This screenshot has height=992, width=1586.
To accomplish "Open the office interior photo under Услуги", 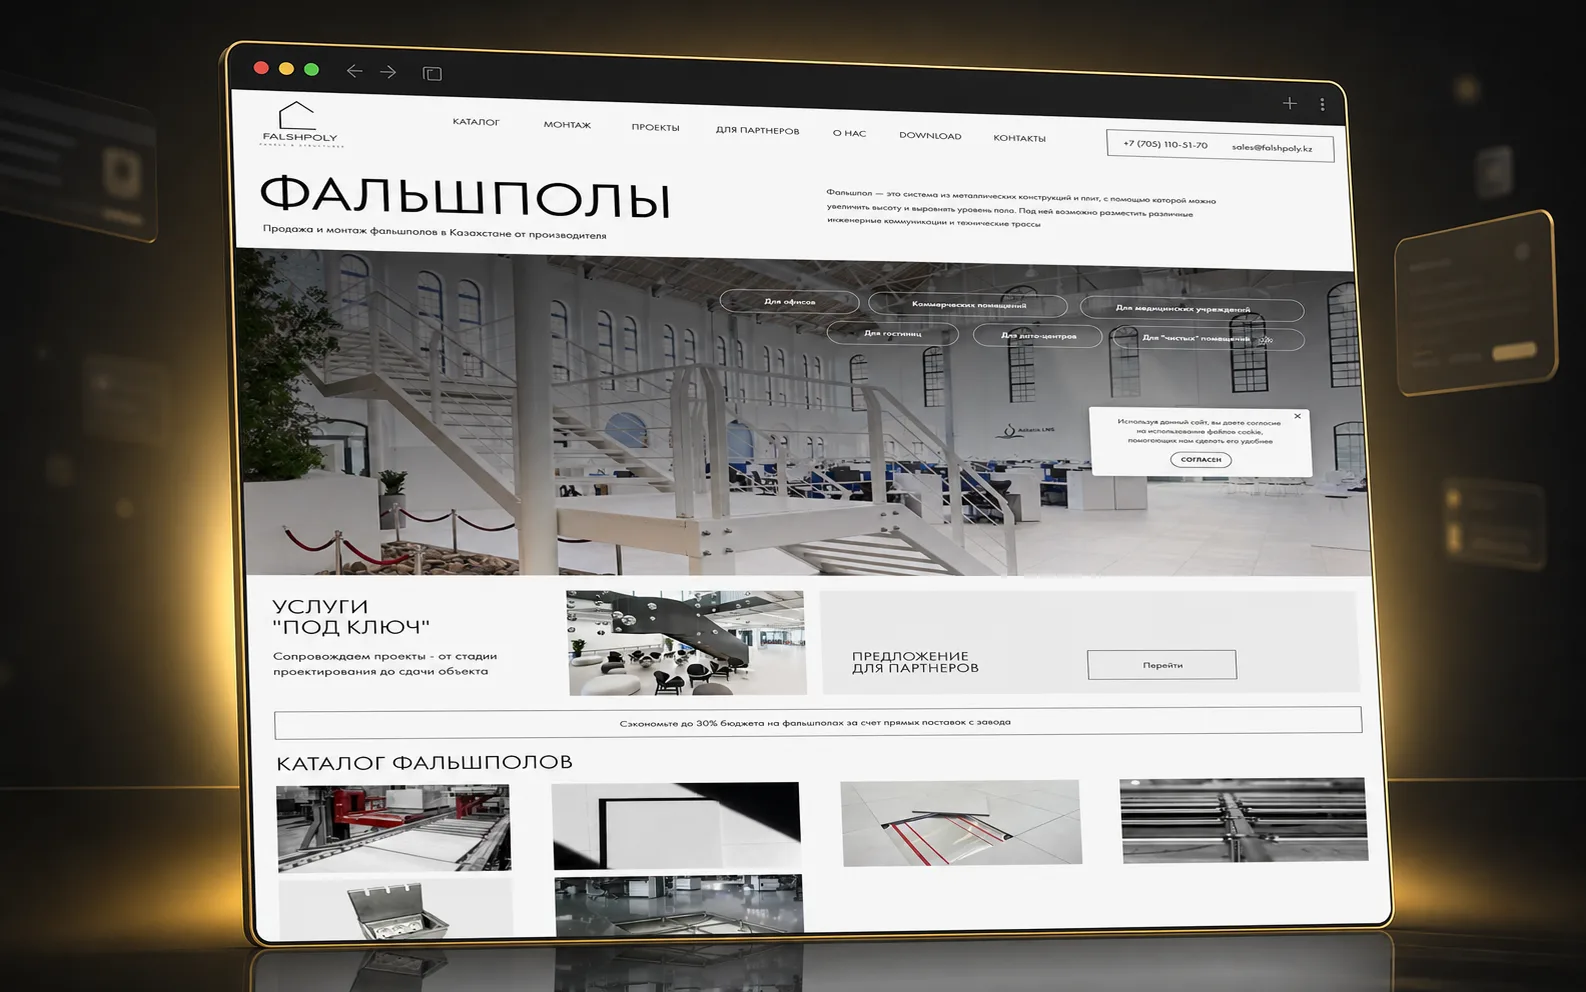I will (686, 643).
